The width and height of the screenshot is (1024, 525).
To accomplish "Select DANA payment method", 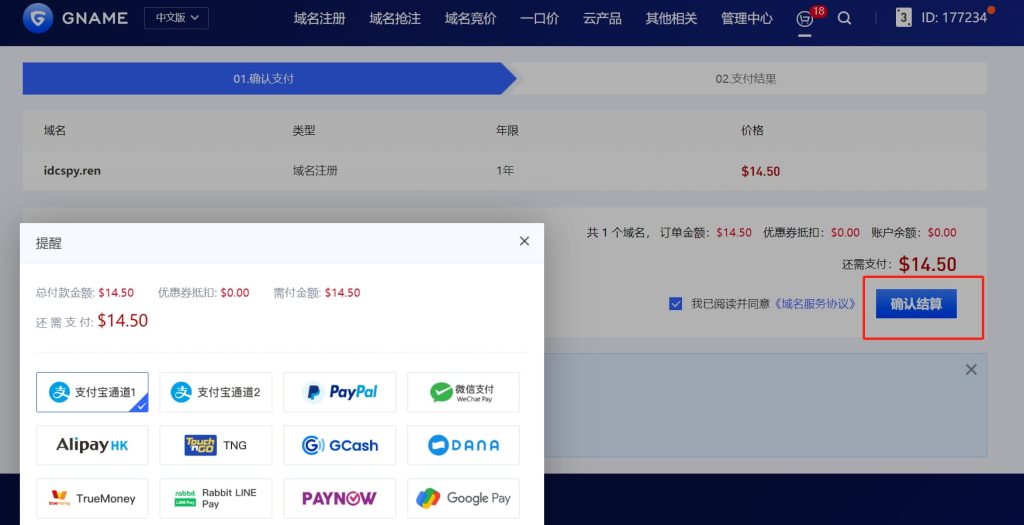I will coord(463,445).
